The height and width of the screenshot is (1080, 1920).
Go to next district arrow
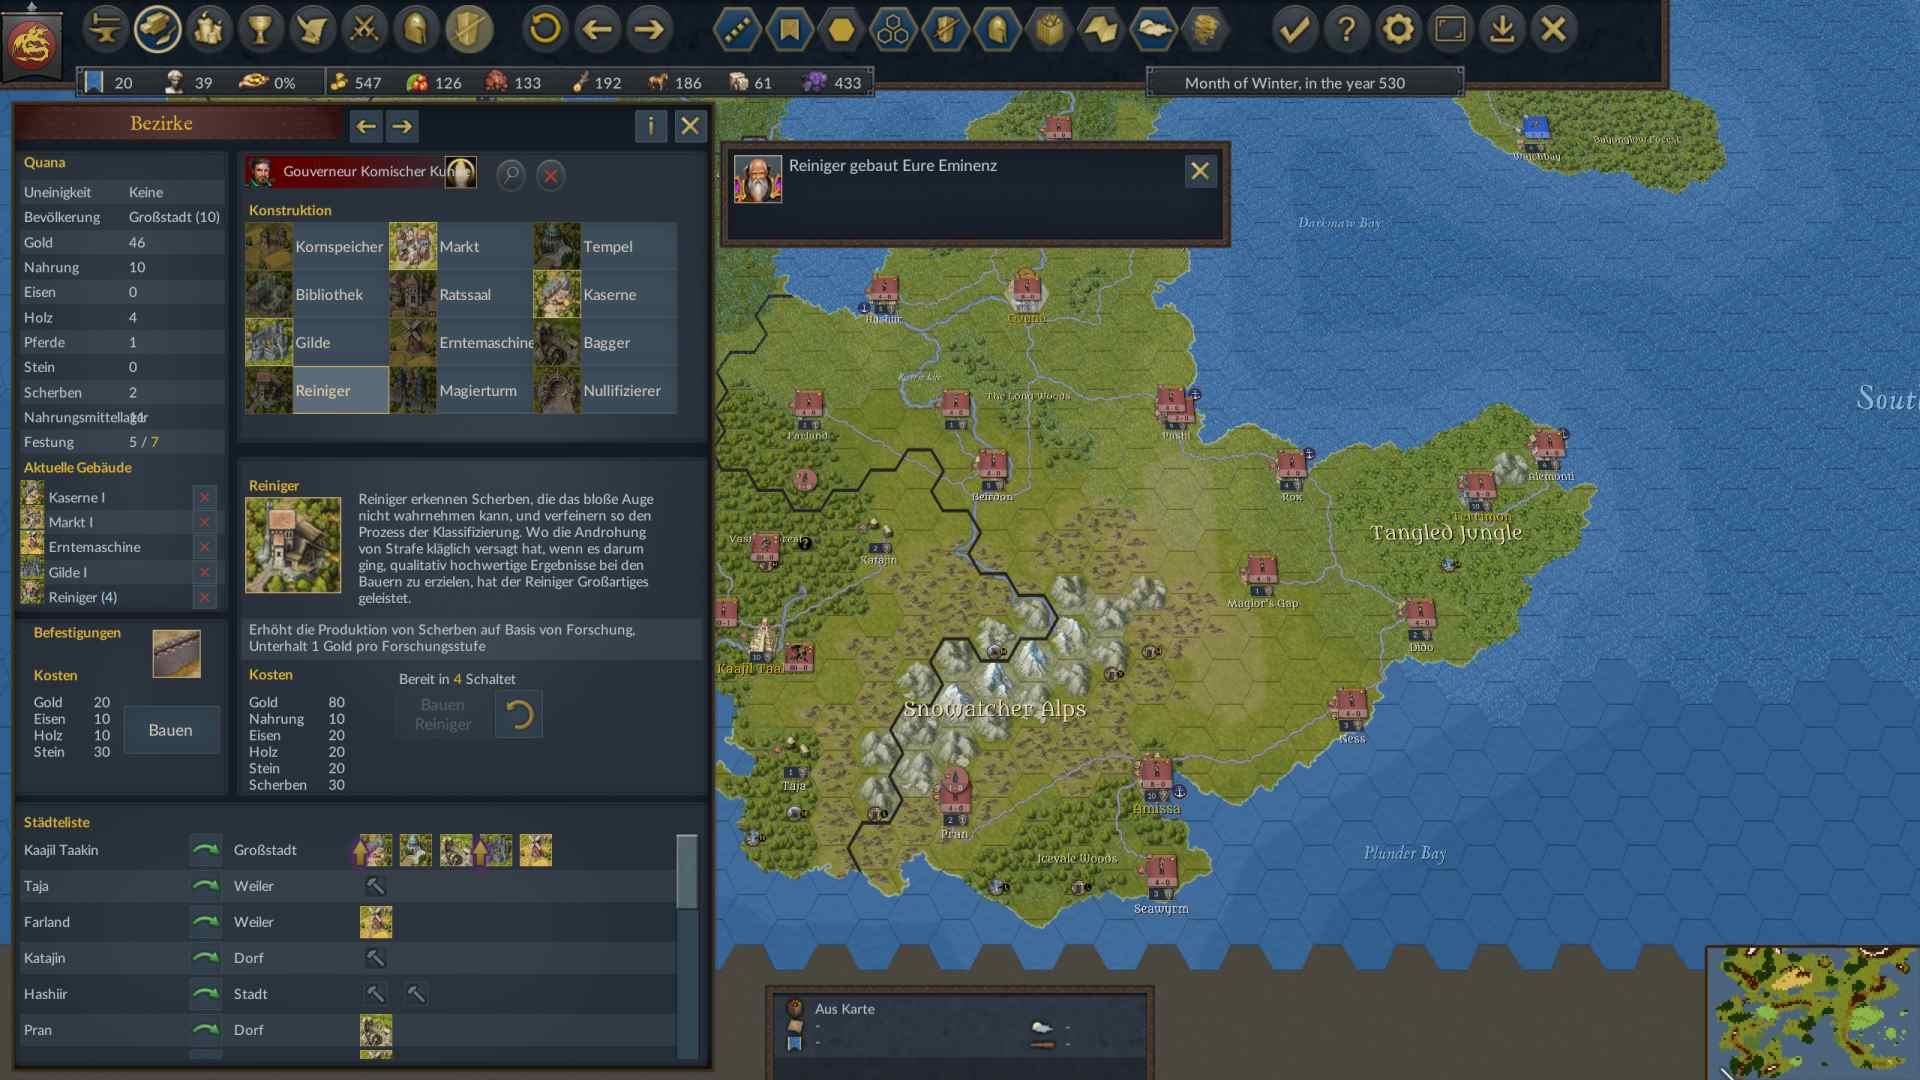(402, 126)
